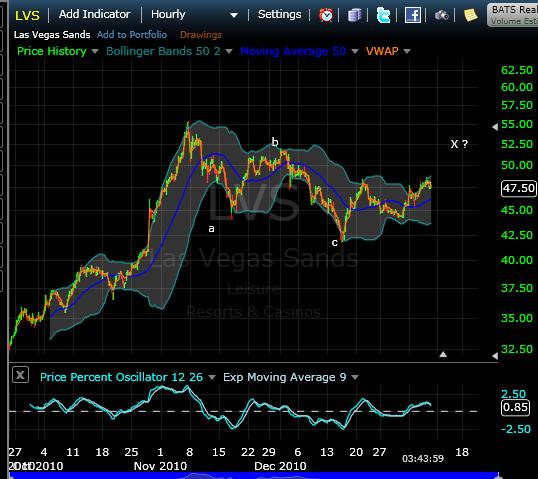Image resolution: width=538 pixels, height=479 pixels.
Task: Expand the Price History dropdown arrow
Action: pyautogui.click(x=95, y=51)
